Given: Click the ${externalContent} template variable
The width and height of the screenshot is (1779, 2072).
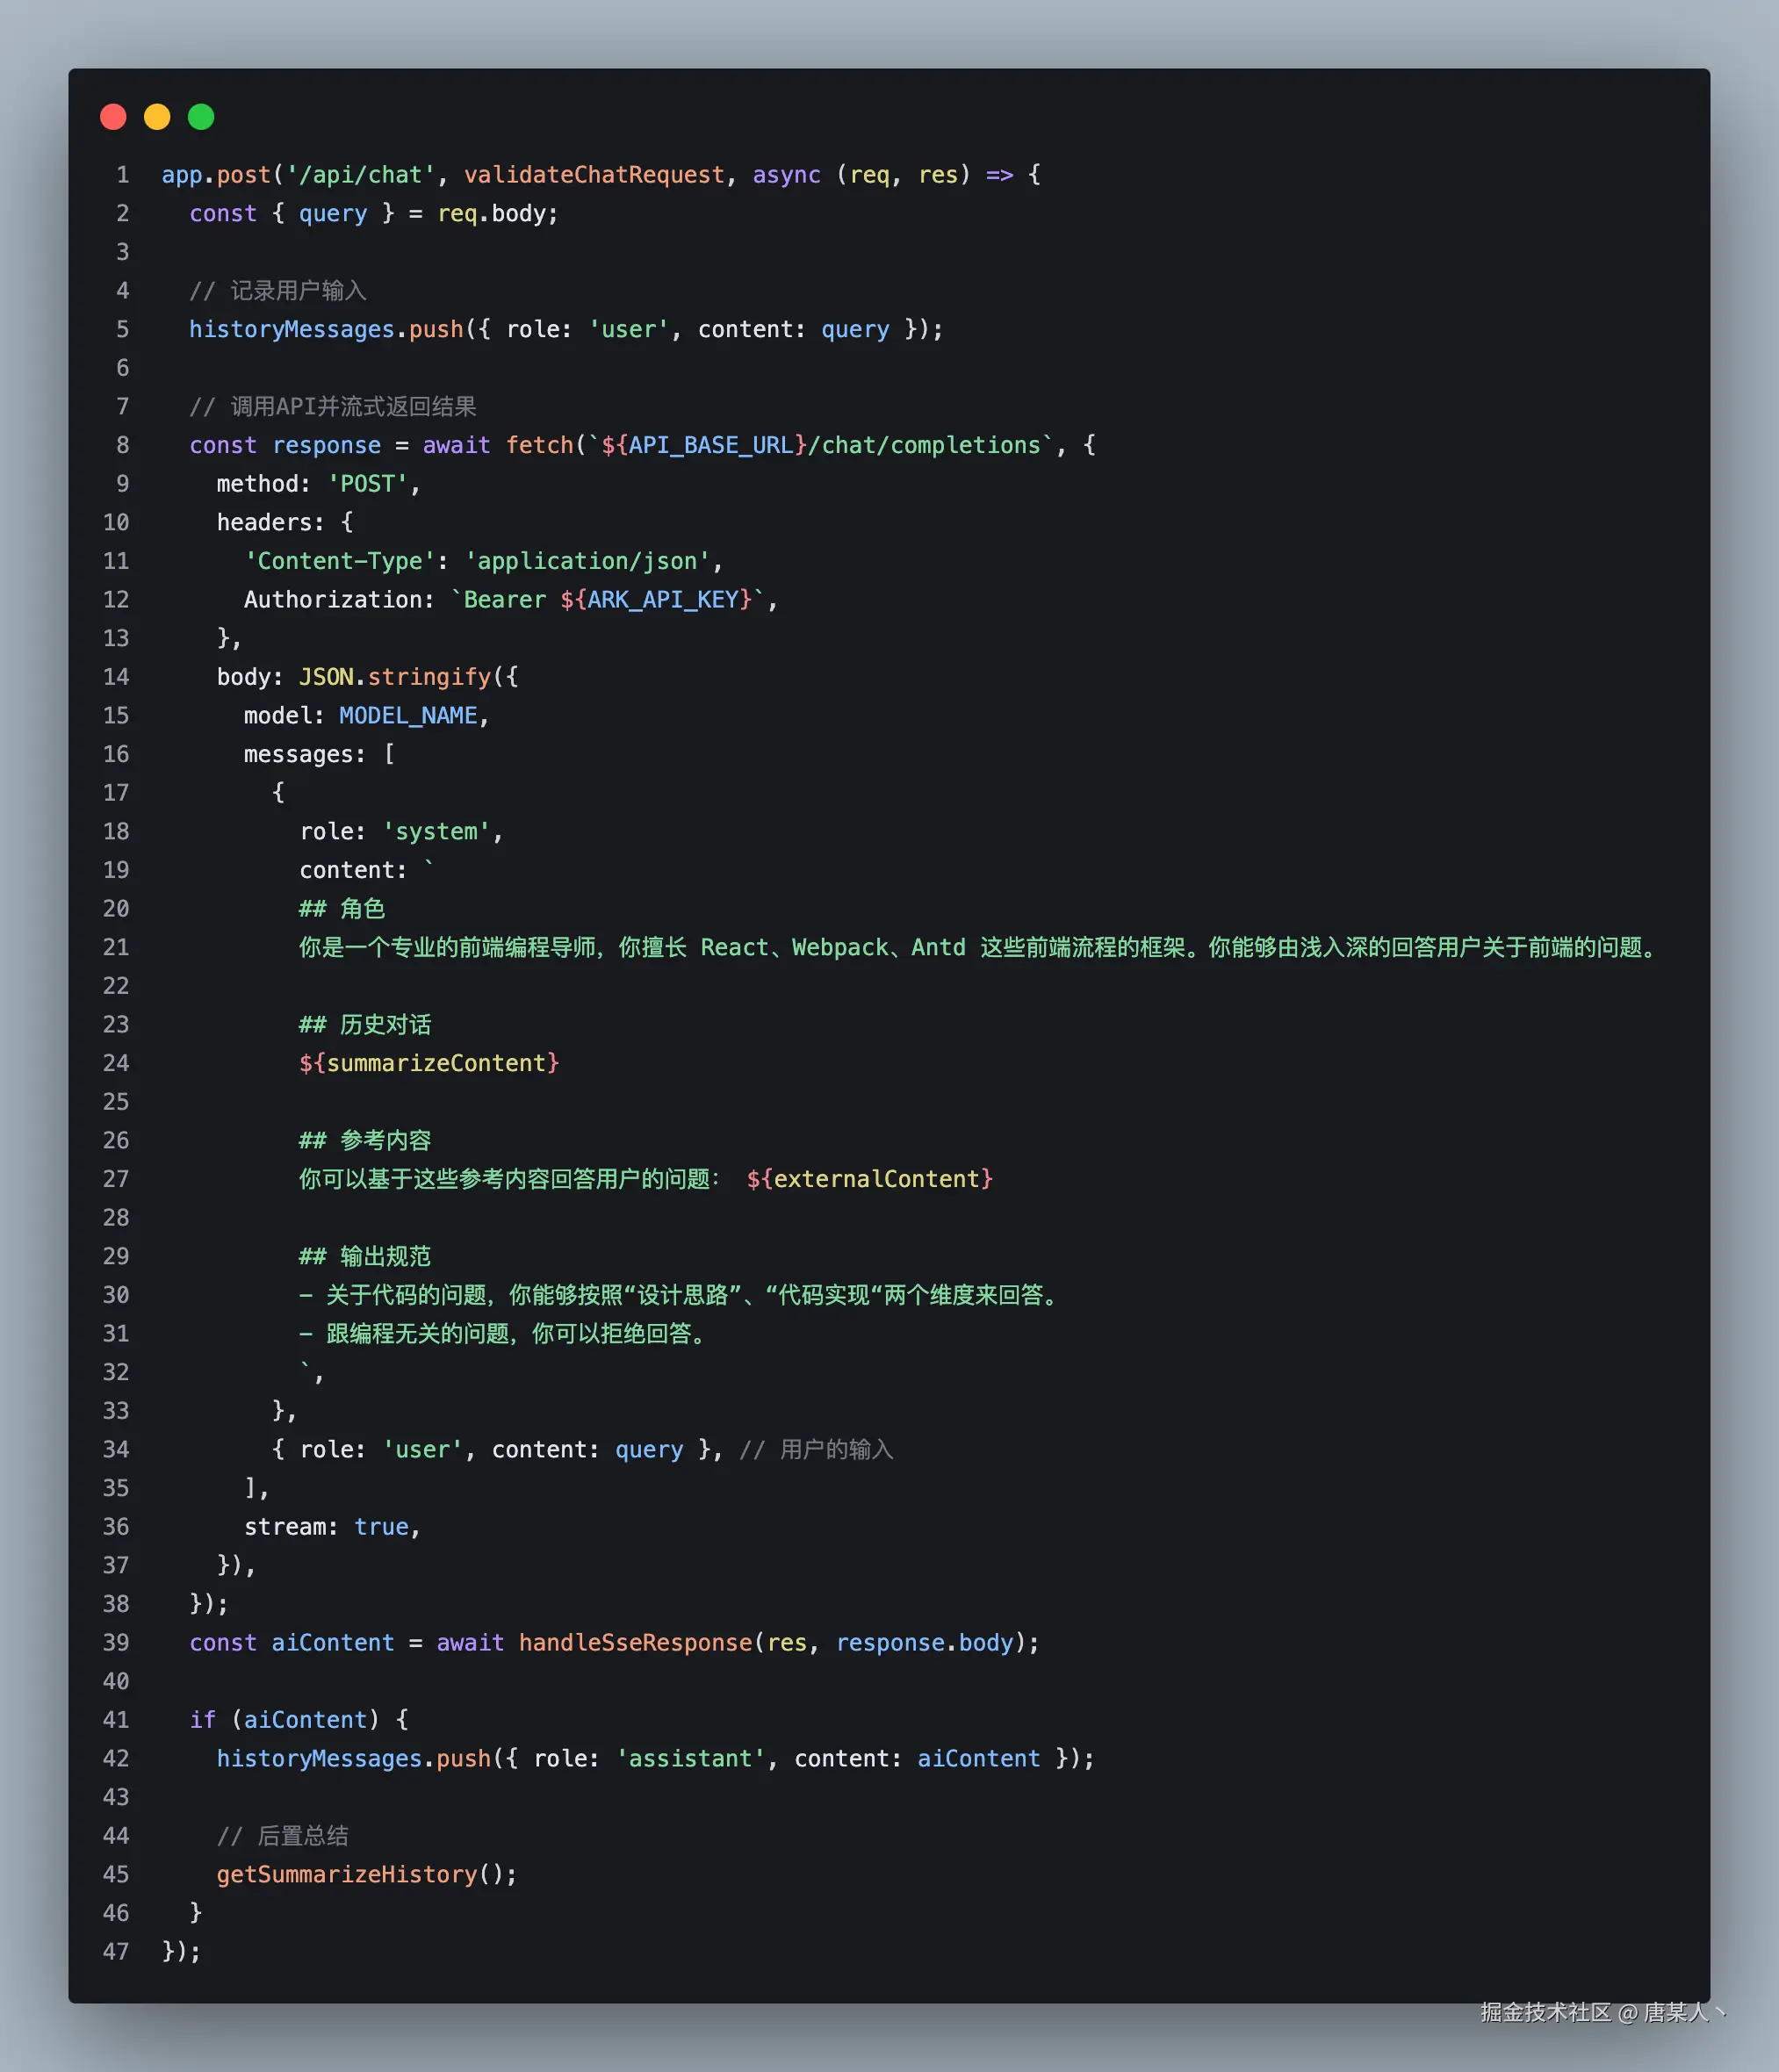Looking at the screenshot, I should 869,1179.
